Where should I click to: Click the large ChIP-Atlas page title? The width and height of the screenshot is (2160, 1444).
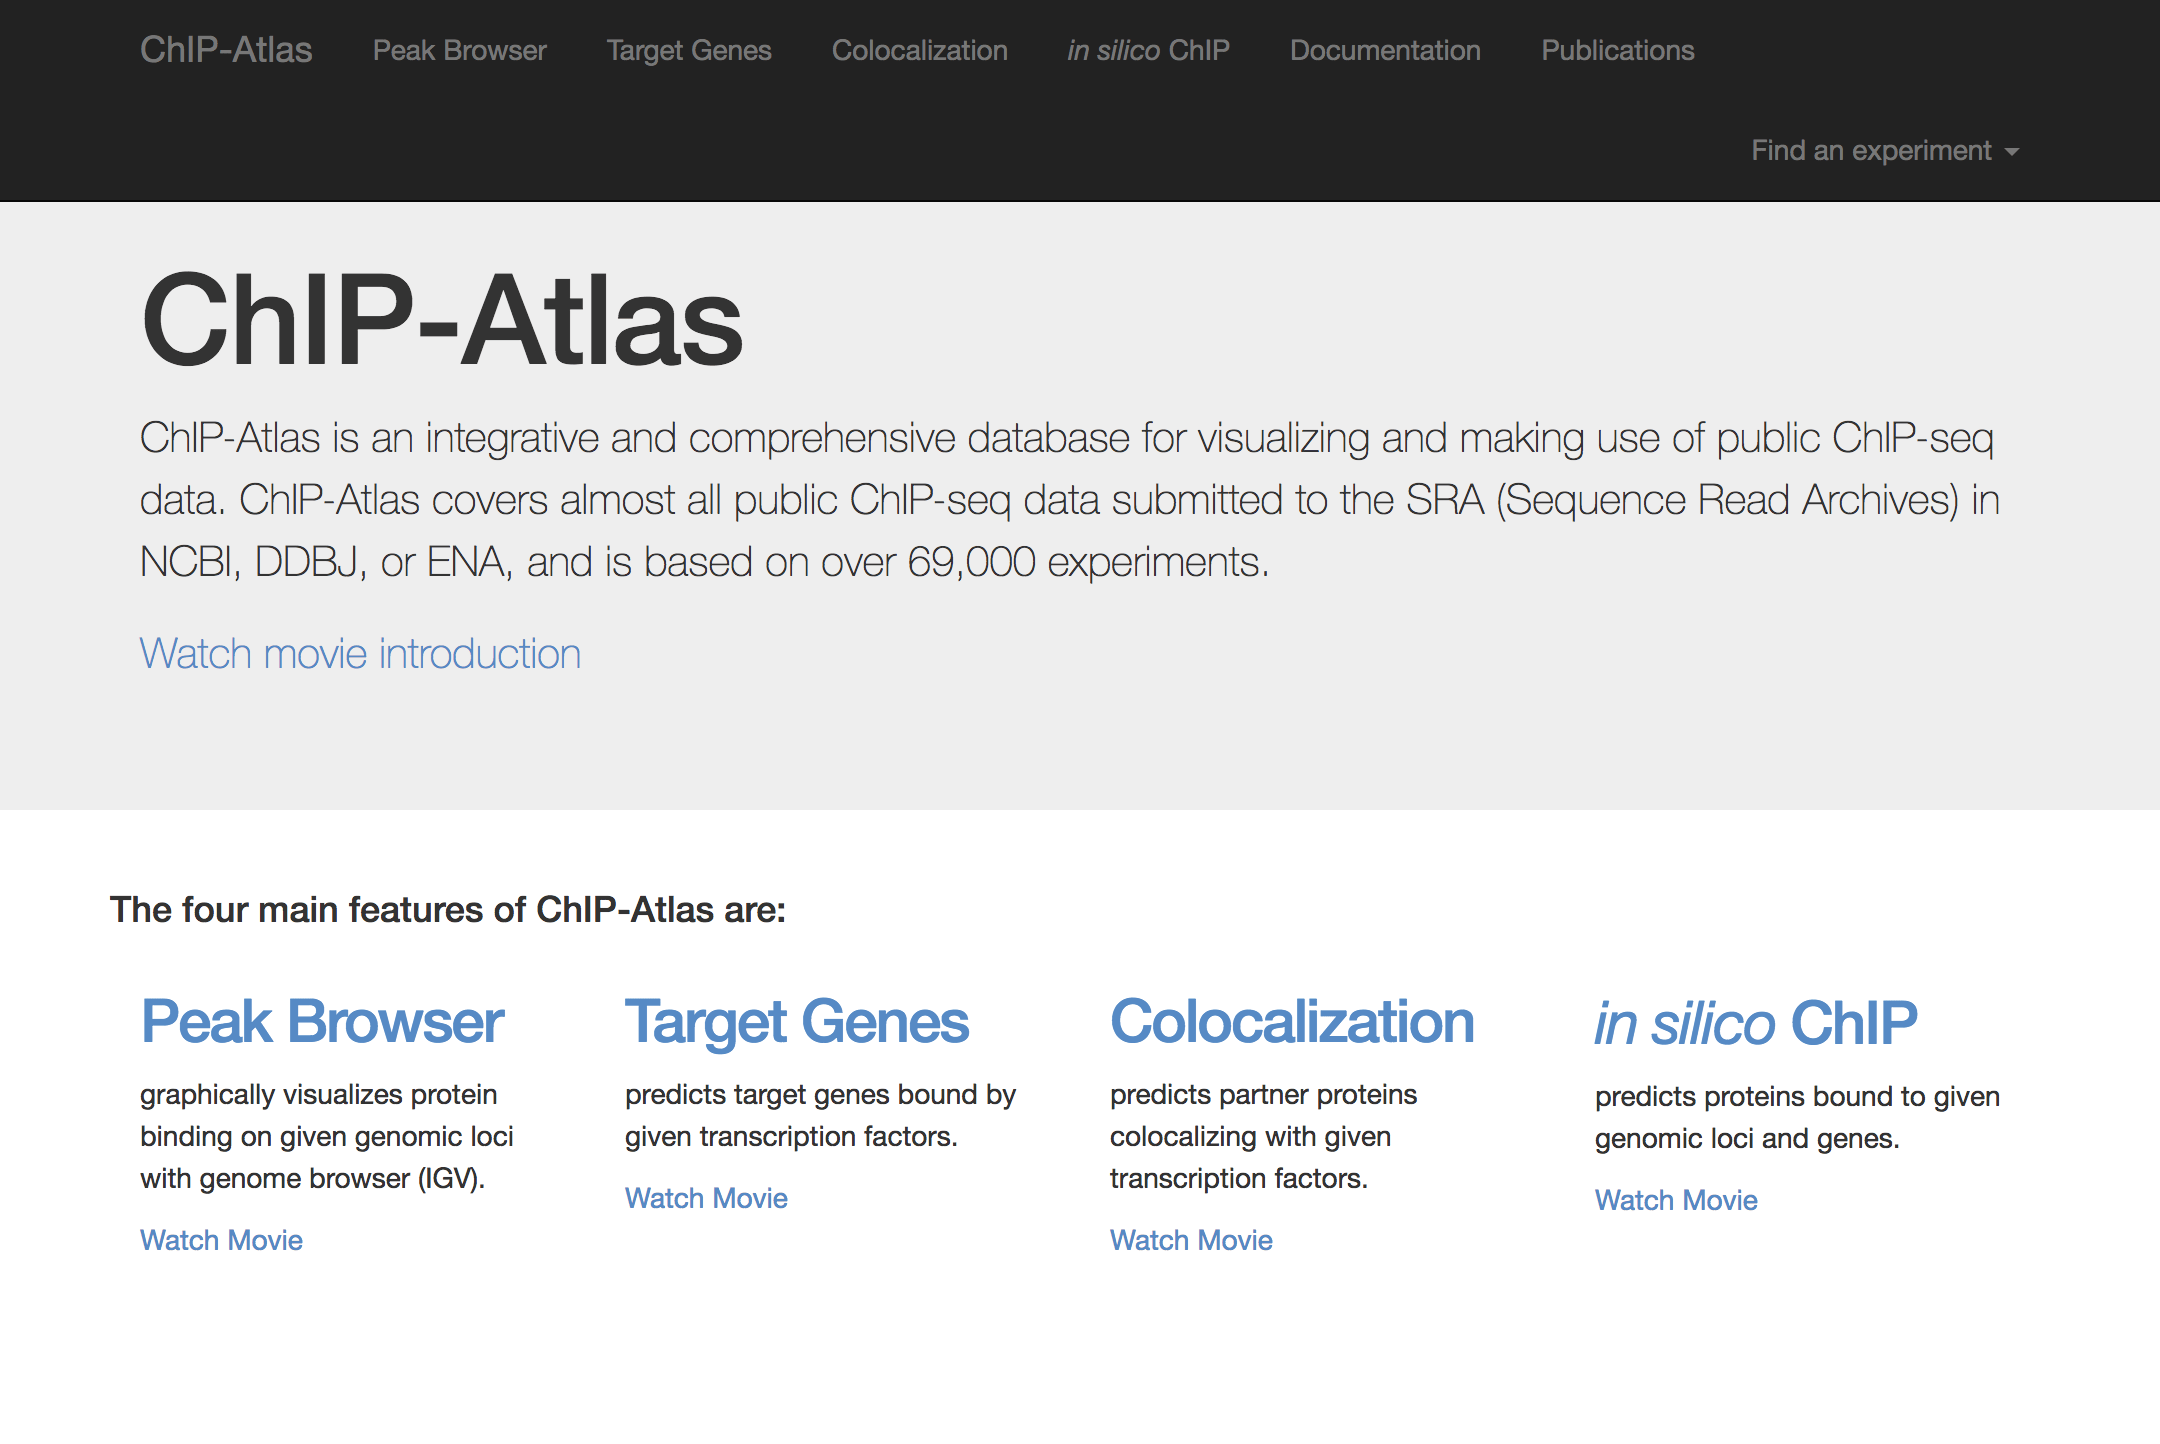click(441, 320)
